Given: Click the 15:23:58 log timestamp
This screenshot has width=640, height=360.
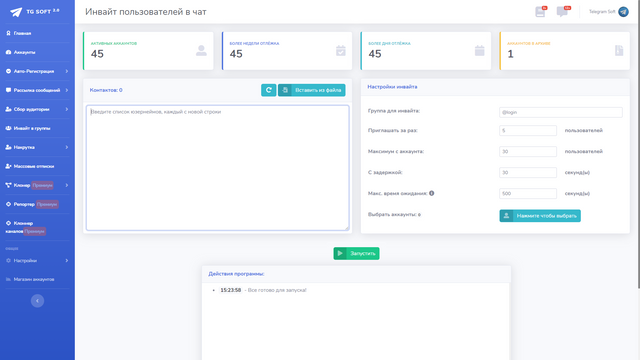Looking at the screenshot, I should click(x=231, y=290).
